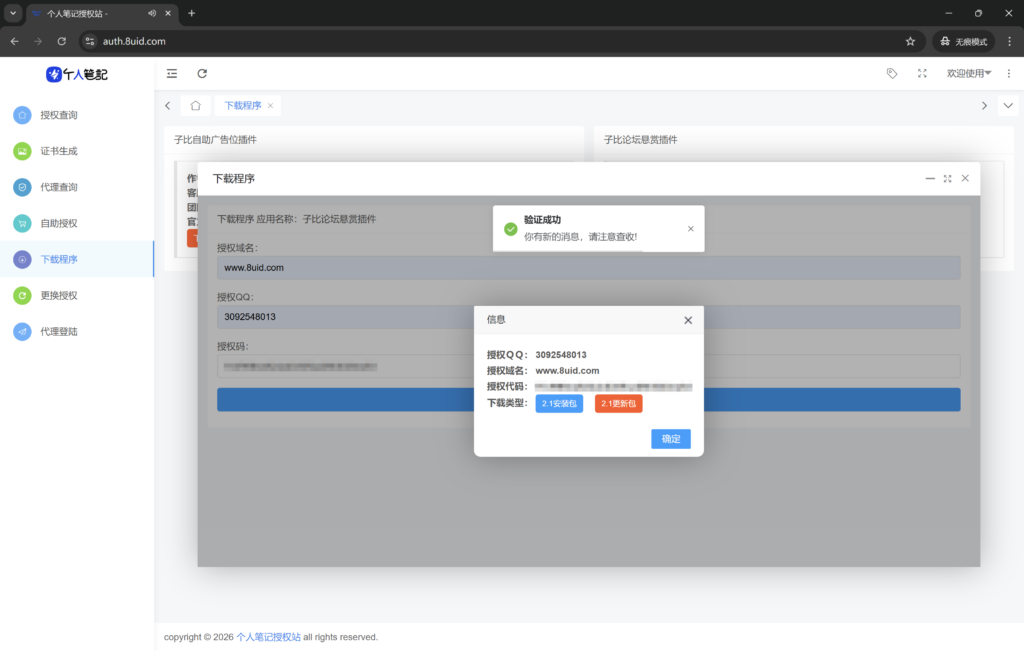Mute the tab via the speaker icon

coord(152,13)
